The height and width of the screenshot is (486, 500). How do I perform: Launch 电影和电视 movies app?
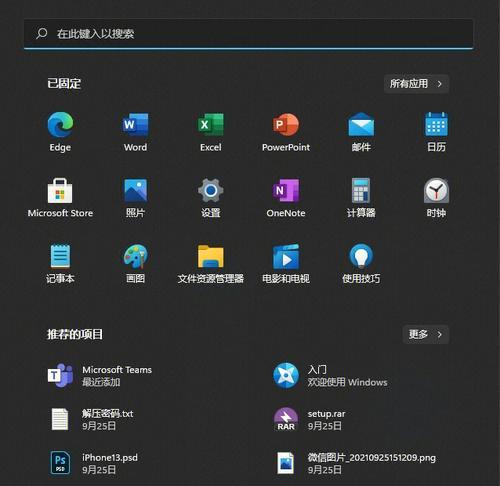(x=286, y=264)
